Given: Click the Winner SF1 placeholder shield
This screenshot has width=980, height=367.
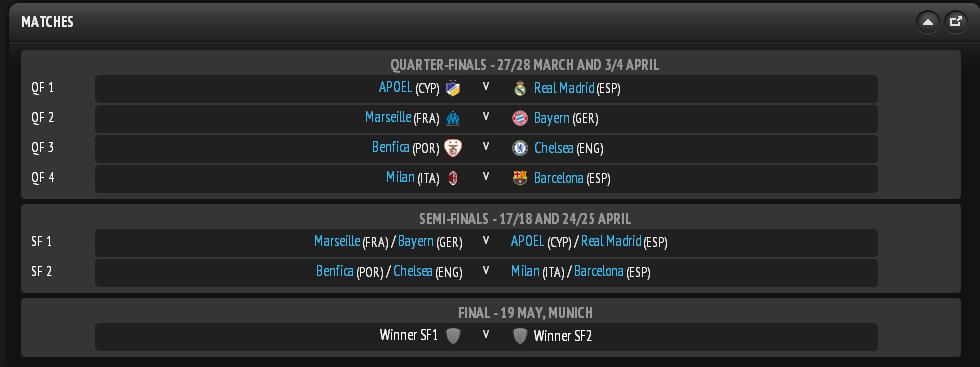Looking at the screenshot, I should [453, 336].
